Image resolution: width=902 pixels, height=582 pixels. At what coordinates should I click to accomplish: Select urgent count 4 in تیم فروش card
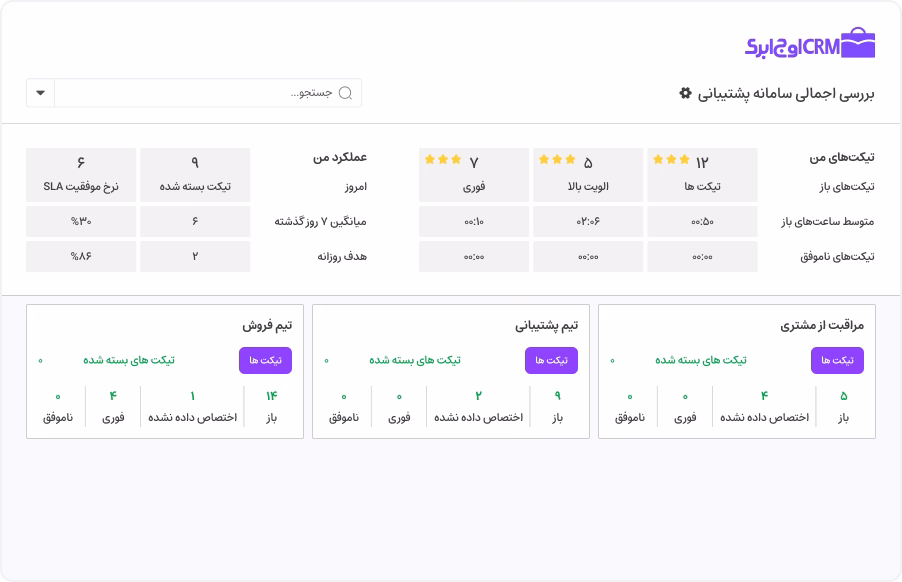[x=113, y=396]
